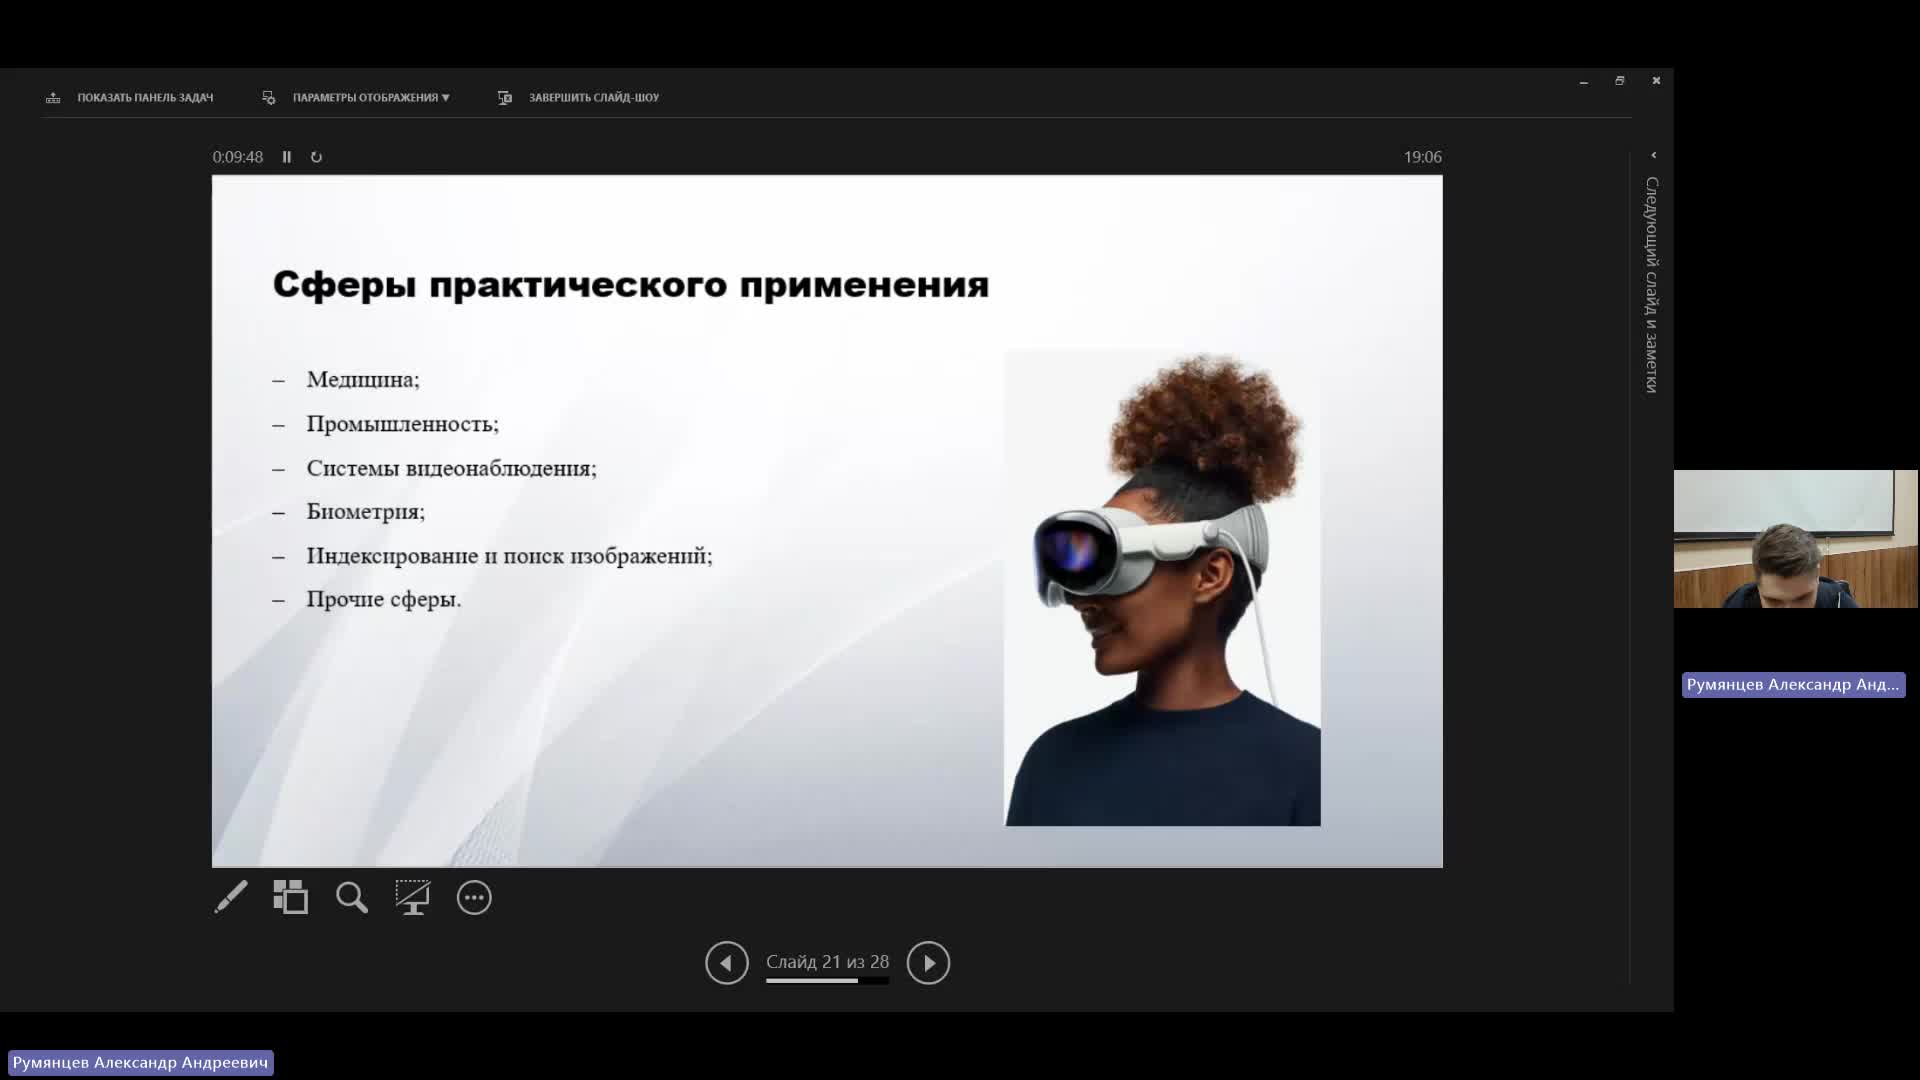Open more slide show options menu
Viewport: 1920px width, 1080px height.
(x=474, y=897)
